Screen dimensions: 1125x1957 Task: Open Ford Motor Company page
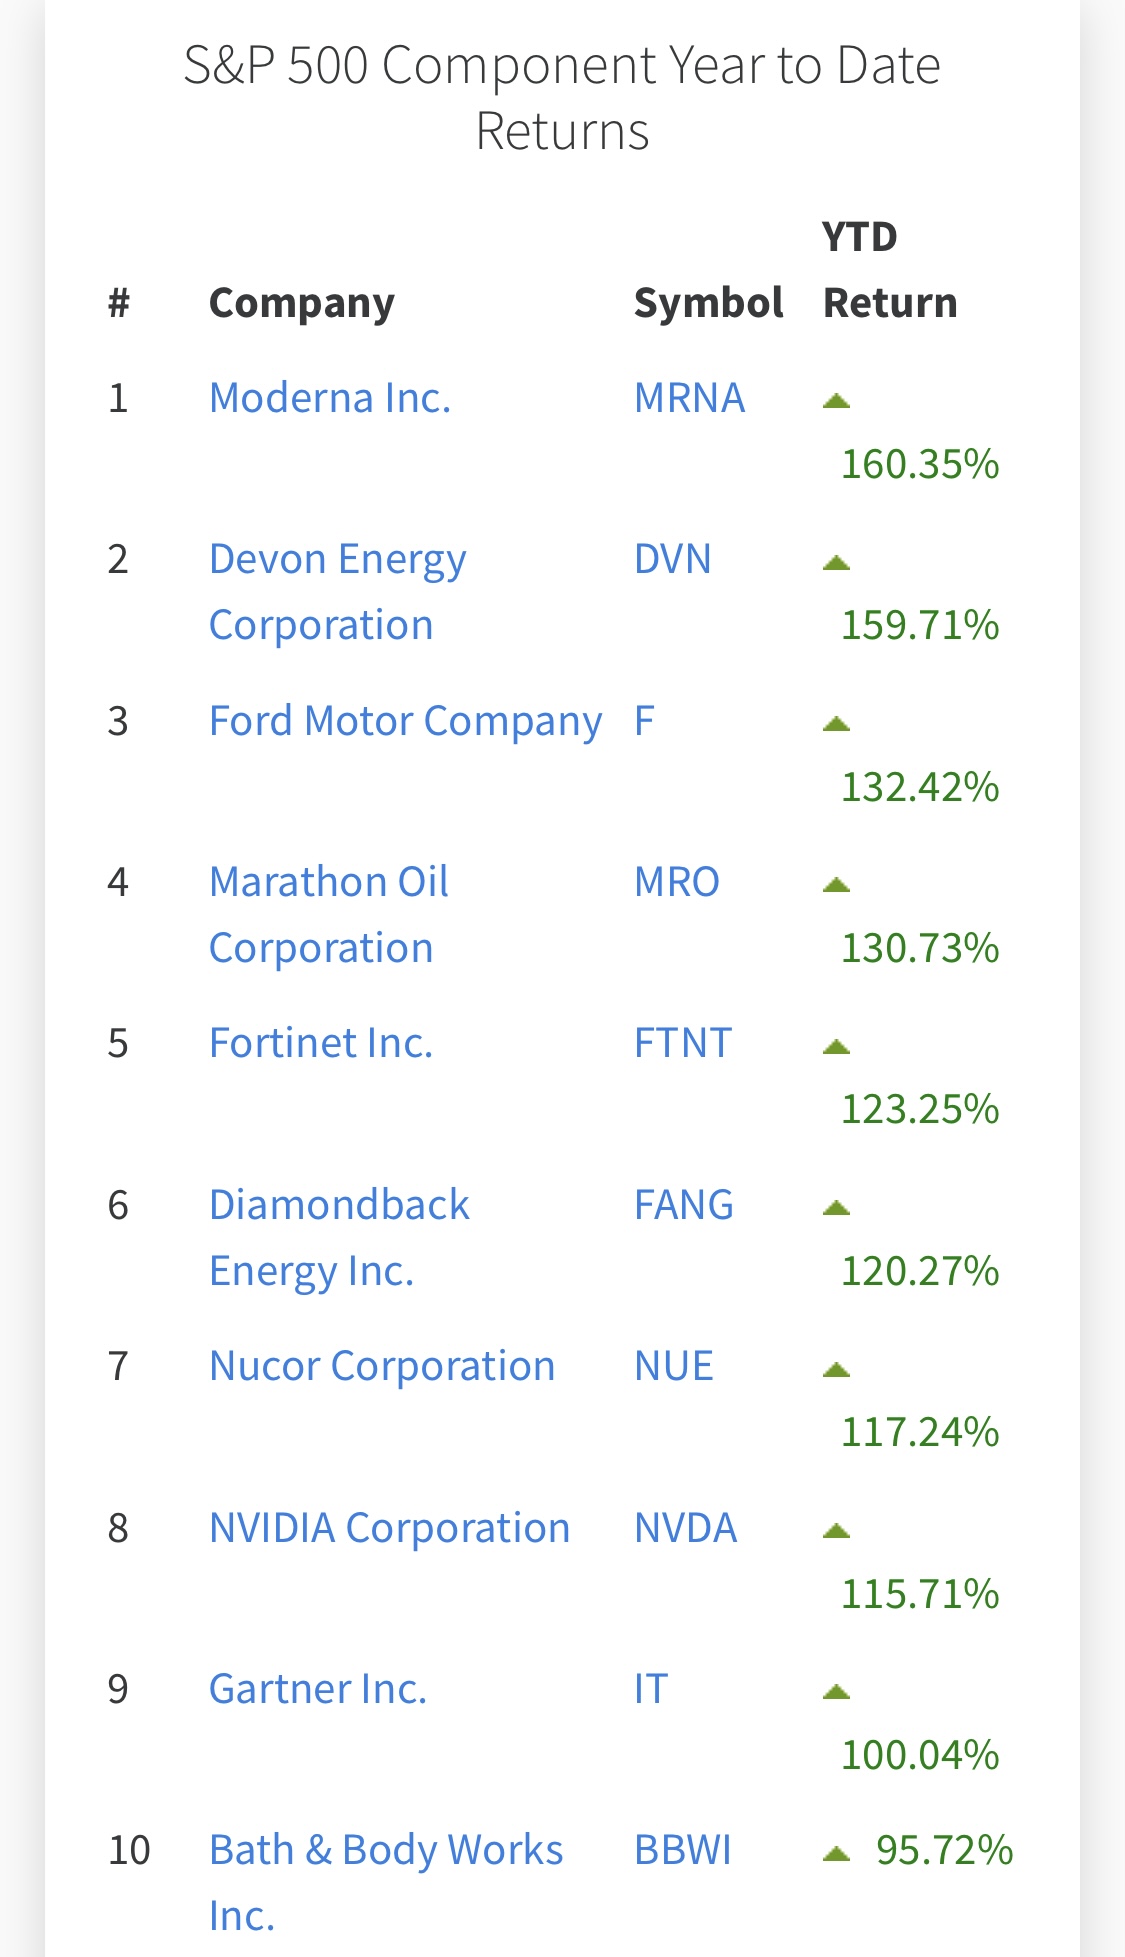[x=405, y=721]
